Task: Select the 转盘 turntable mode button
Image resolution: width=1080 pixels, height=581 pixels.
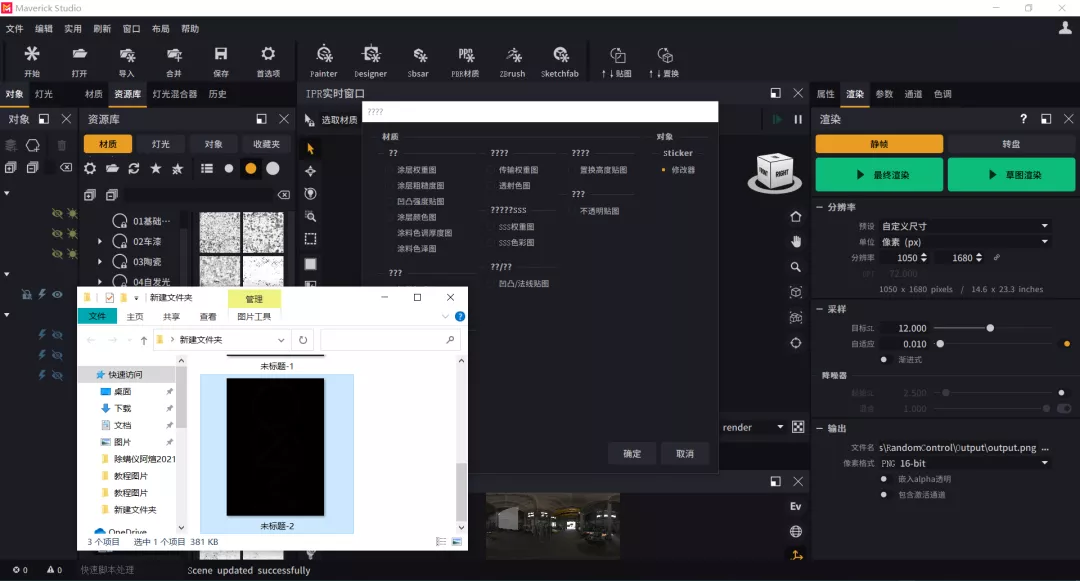Action: tap(1011, 144)
